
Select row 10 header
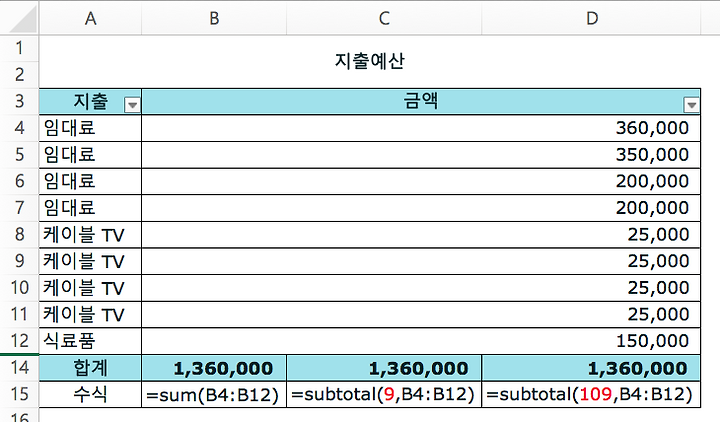[x=19, y=287]
